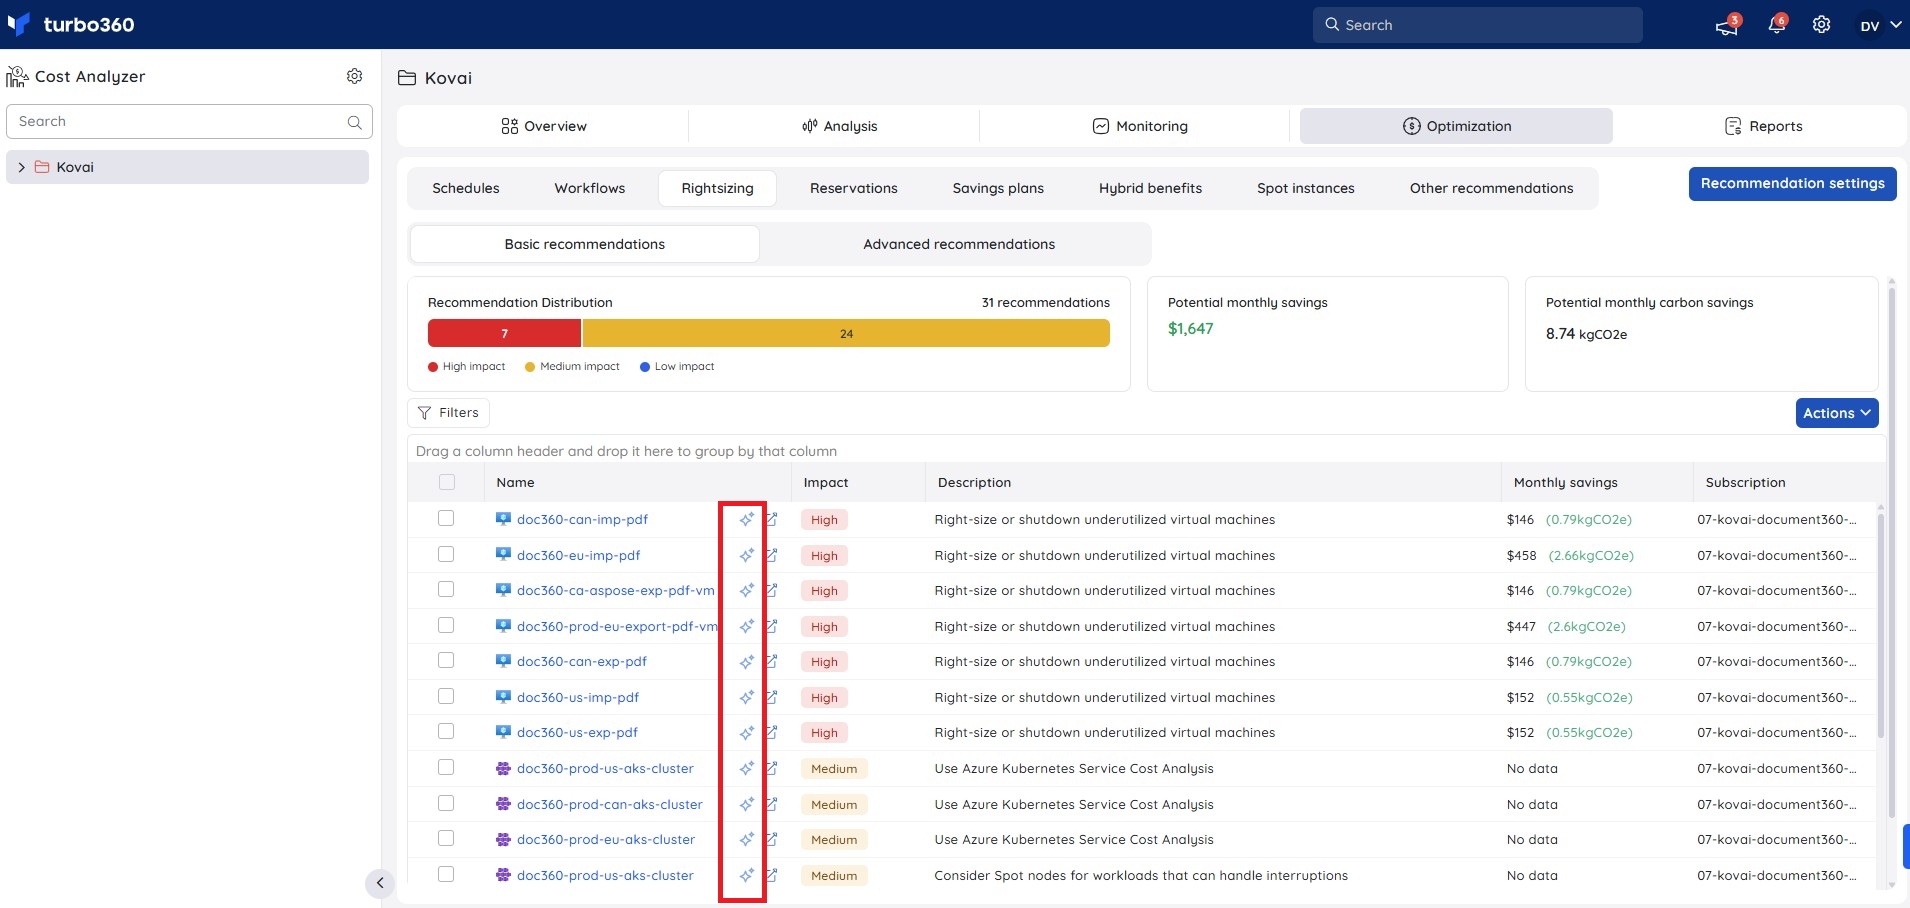1910x908 pixels.
Task: Open Cost Analyzer settings gear
Action: (354, 76)
